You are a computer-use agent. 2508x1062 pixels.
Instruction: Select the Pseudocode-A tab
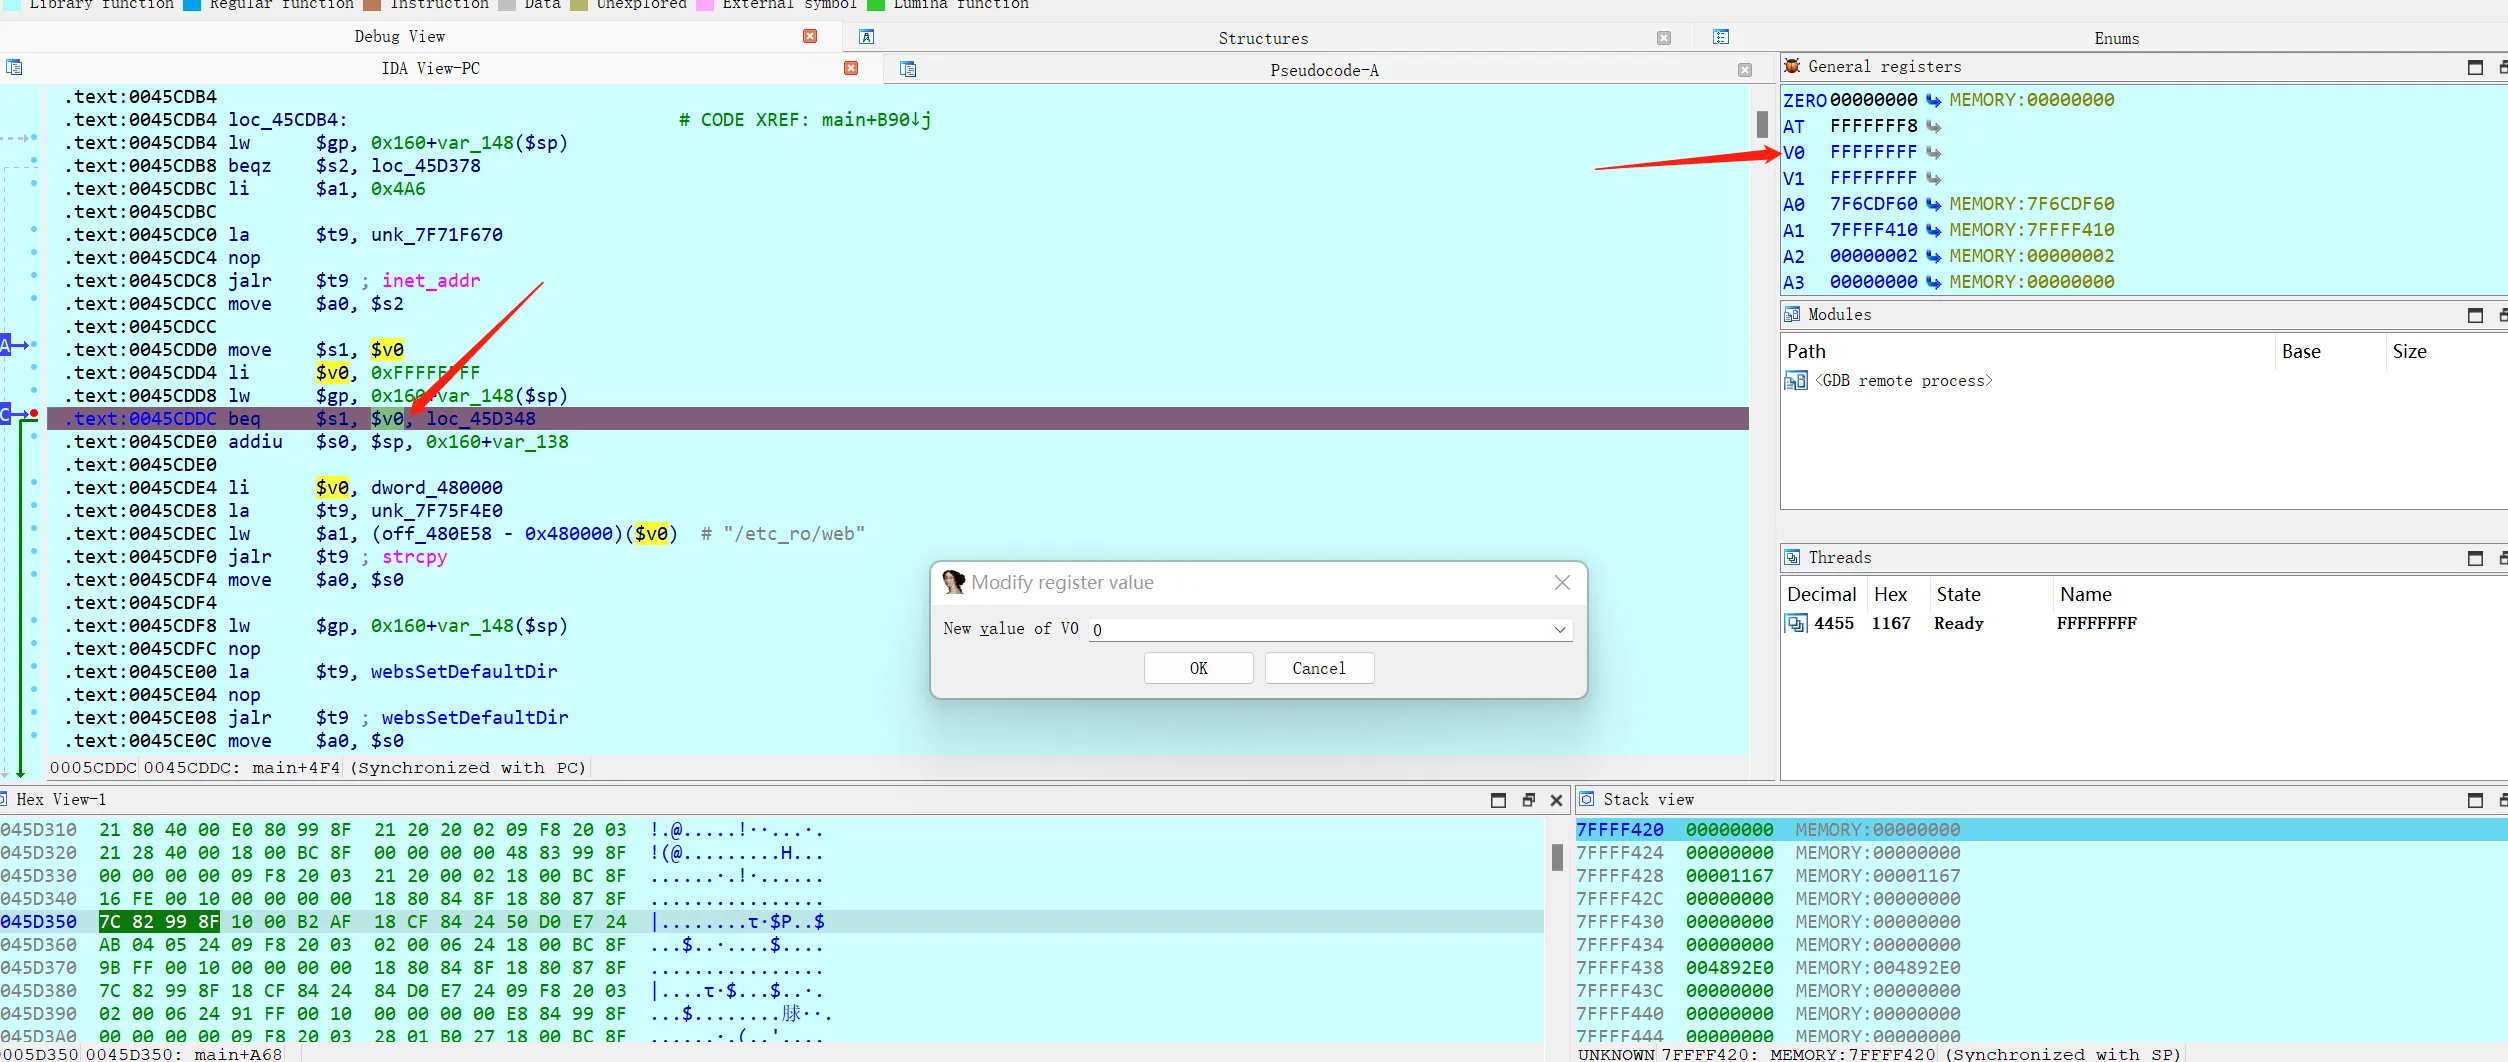1324,70
